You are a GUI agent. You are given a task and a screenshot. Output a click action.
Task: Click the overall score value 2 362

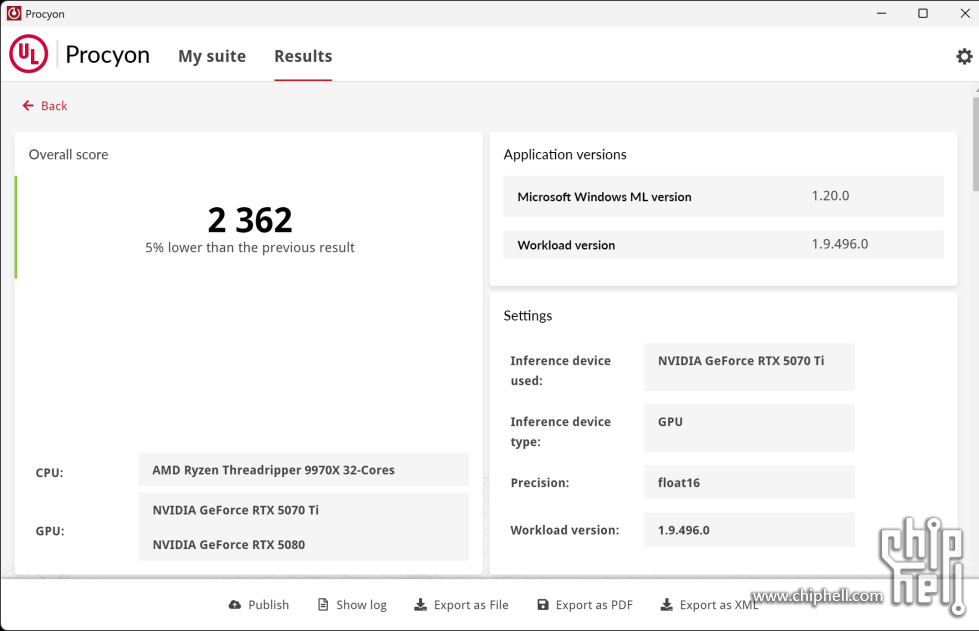pyautogui.click(x=250, y=219)
